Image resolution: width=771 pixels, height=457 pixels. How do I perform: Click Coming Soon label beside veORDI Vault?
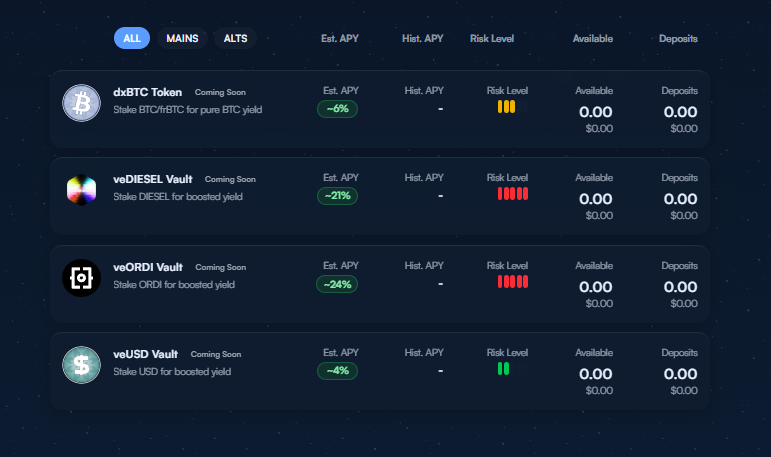(x=221, y=268)
